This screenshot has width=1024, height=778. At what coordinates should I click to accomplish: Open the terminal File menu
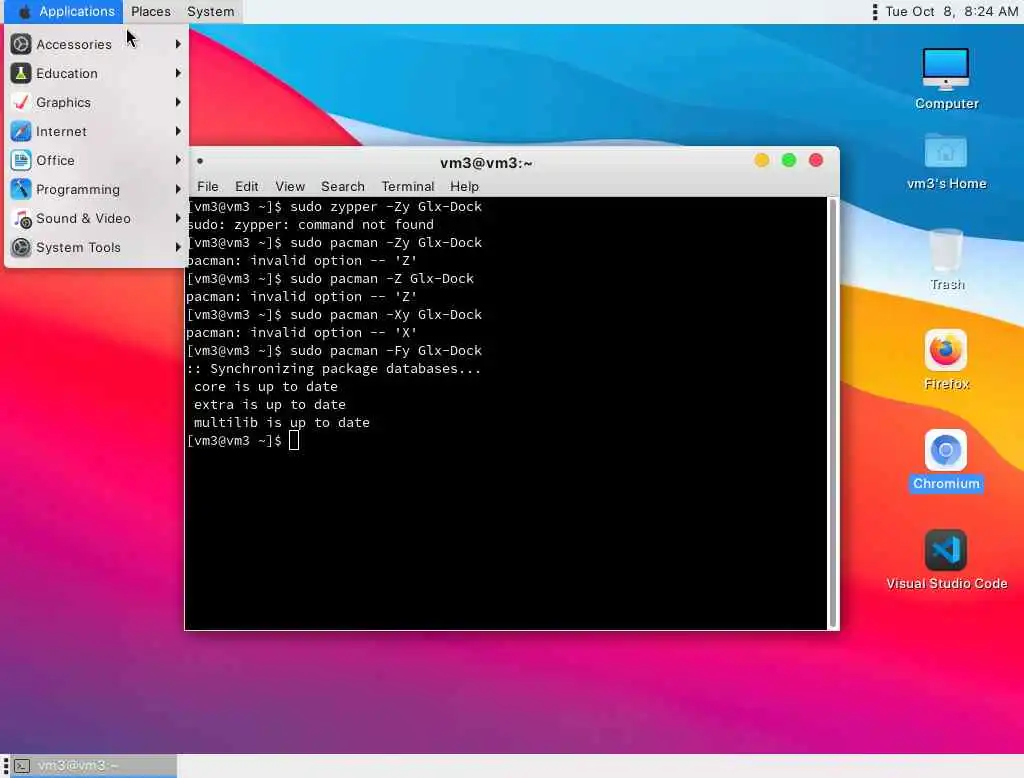click(x=208, y=186)
